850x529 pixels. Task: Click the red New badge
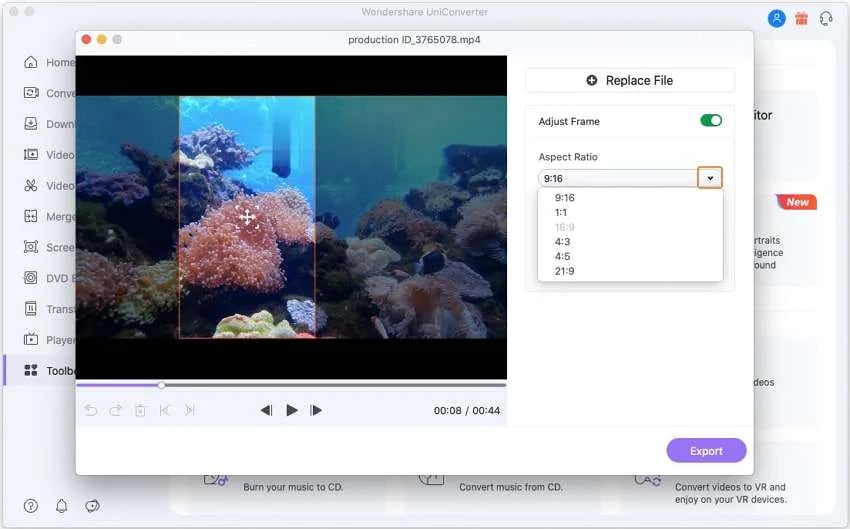(x=797, y=202)
